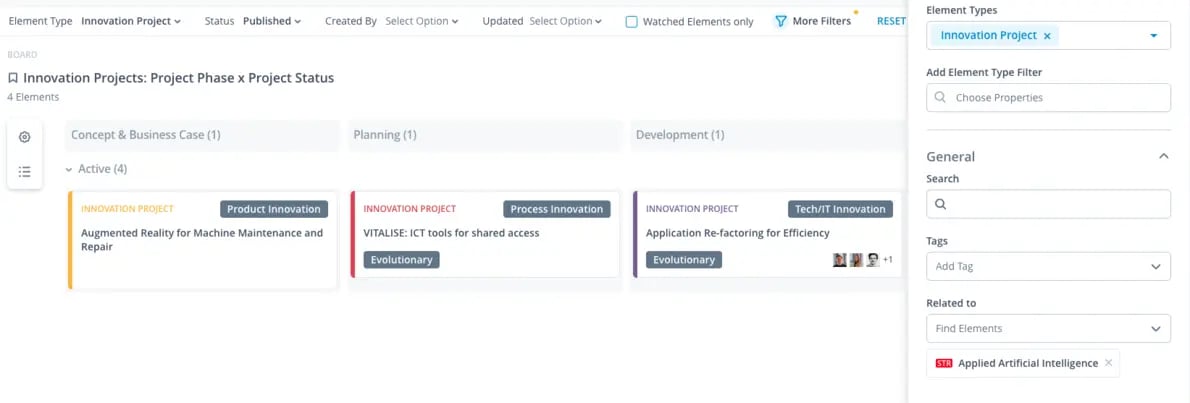Click magnifier icon in General Search field
The image size is (1190, 403).
point(940,204)
